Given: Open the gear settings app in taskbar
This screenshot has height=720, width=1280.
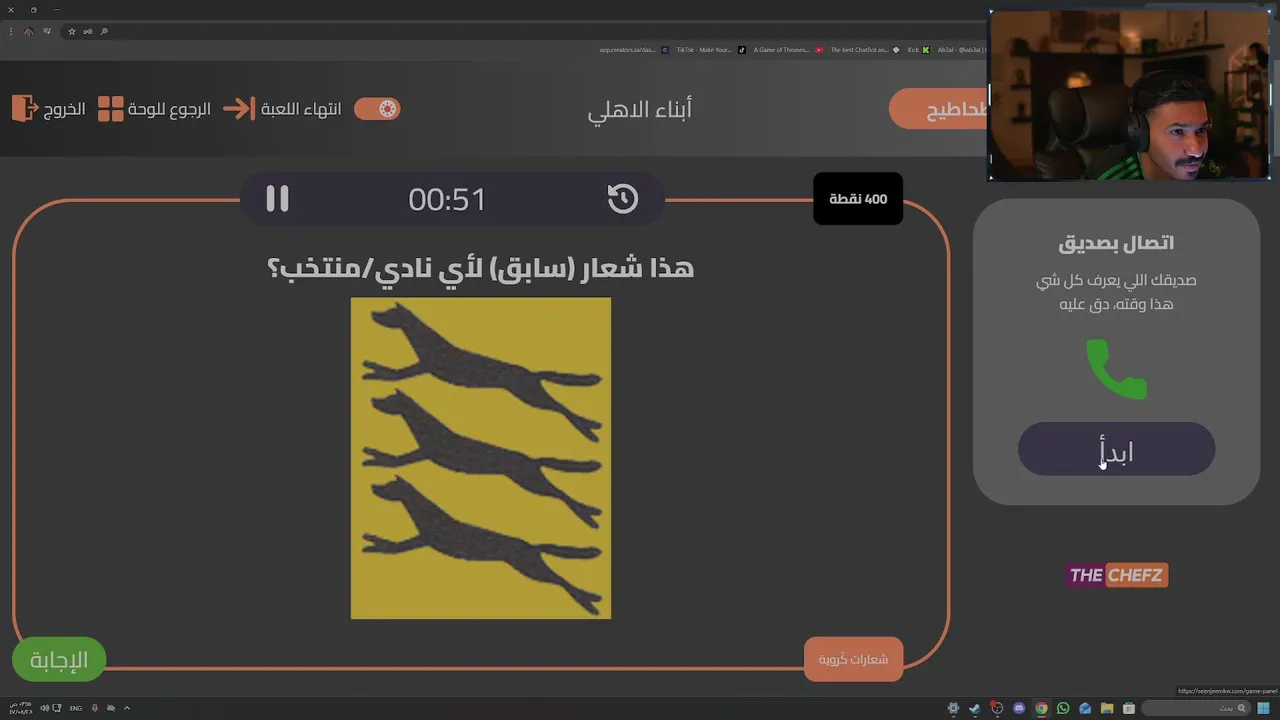Looking at the screenshot, I should point(953,708).
